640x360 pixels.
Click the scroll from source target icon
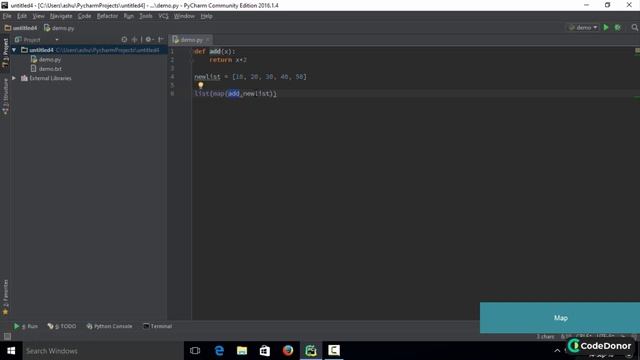pyautogui.click(x=124, y=40)
